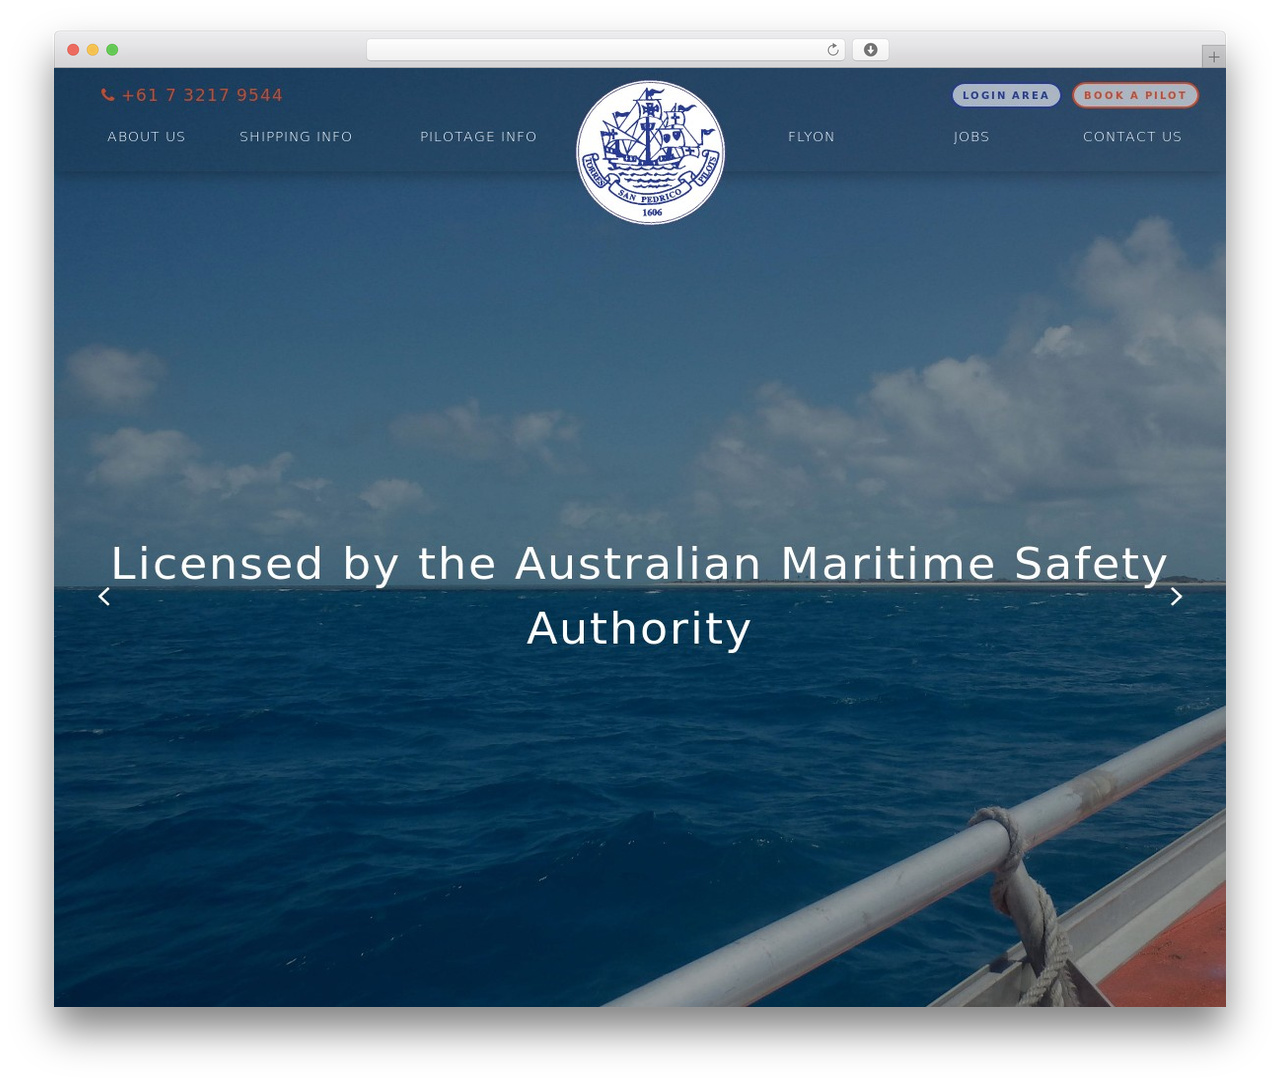The image size is (1280, 1084).
Task: Call the phone number +61 7 3217 9544
Action: pyautogui.click(x=202, y=95)
